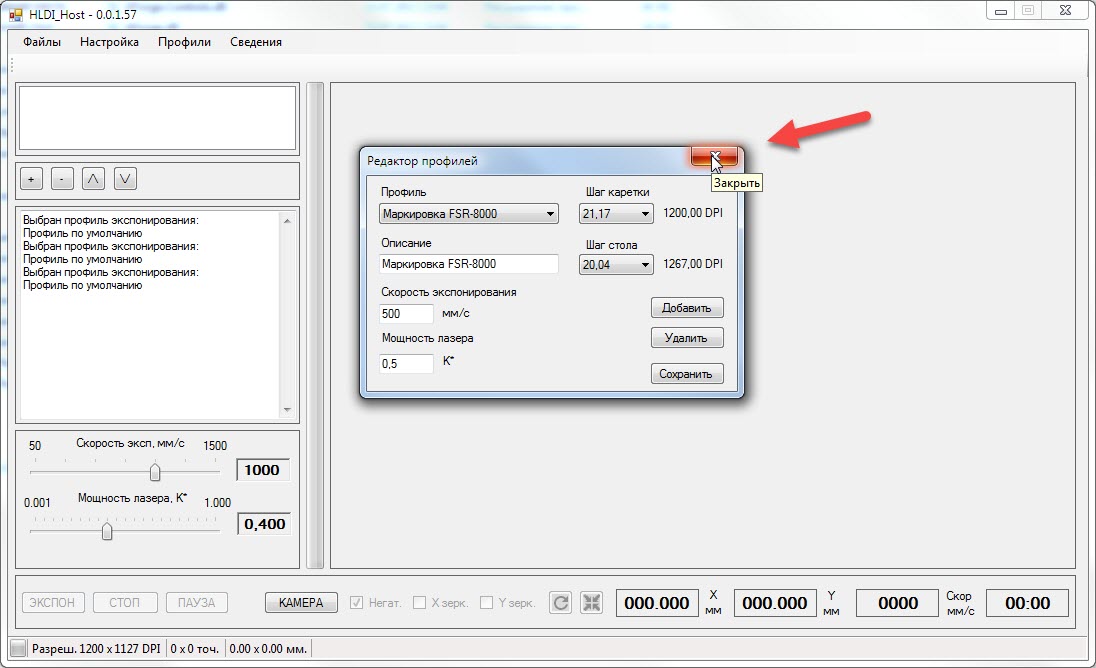Click the Скорость эксп. slider handle

155,472
